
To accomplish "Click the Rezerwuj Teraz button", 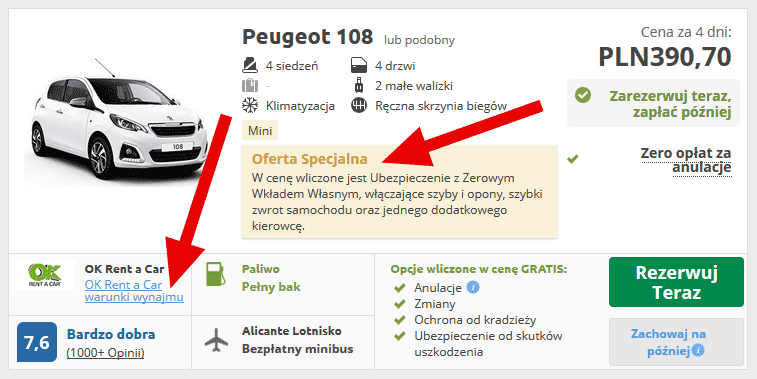I will tap(676, 282).
